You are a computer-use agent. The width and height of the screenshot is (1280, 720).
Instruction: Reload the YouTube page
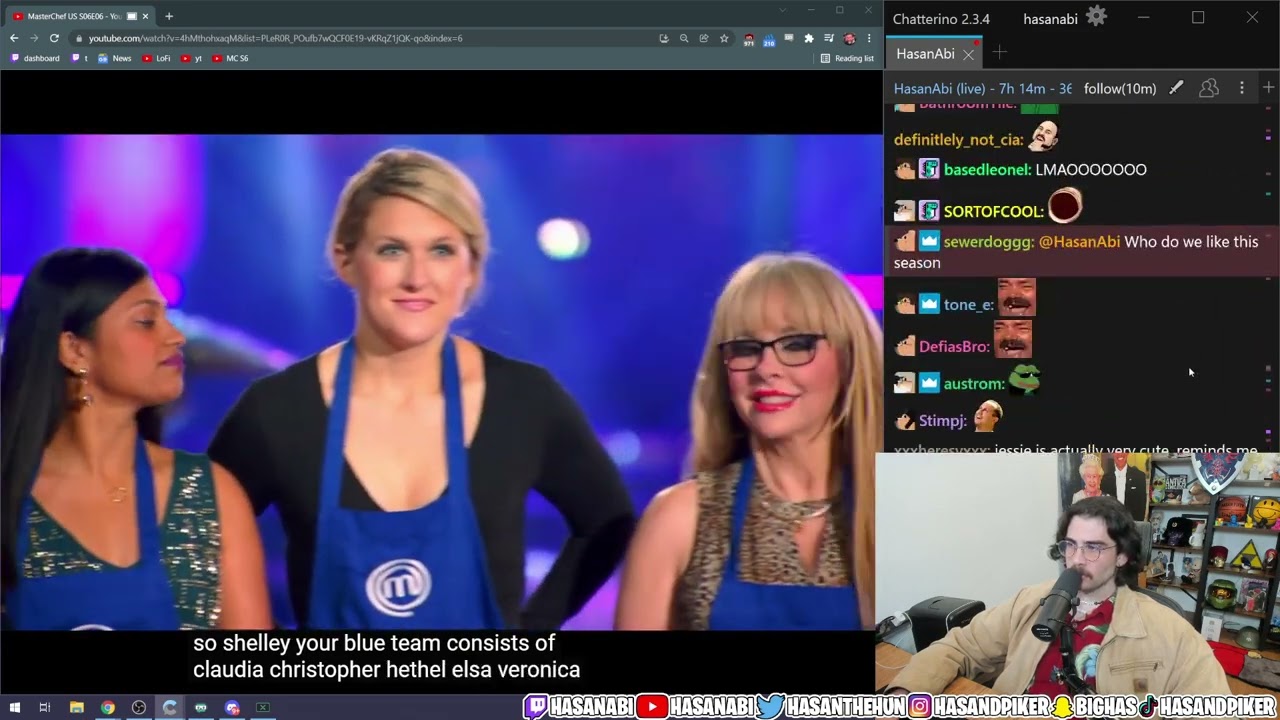tap(54, 38)
